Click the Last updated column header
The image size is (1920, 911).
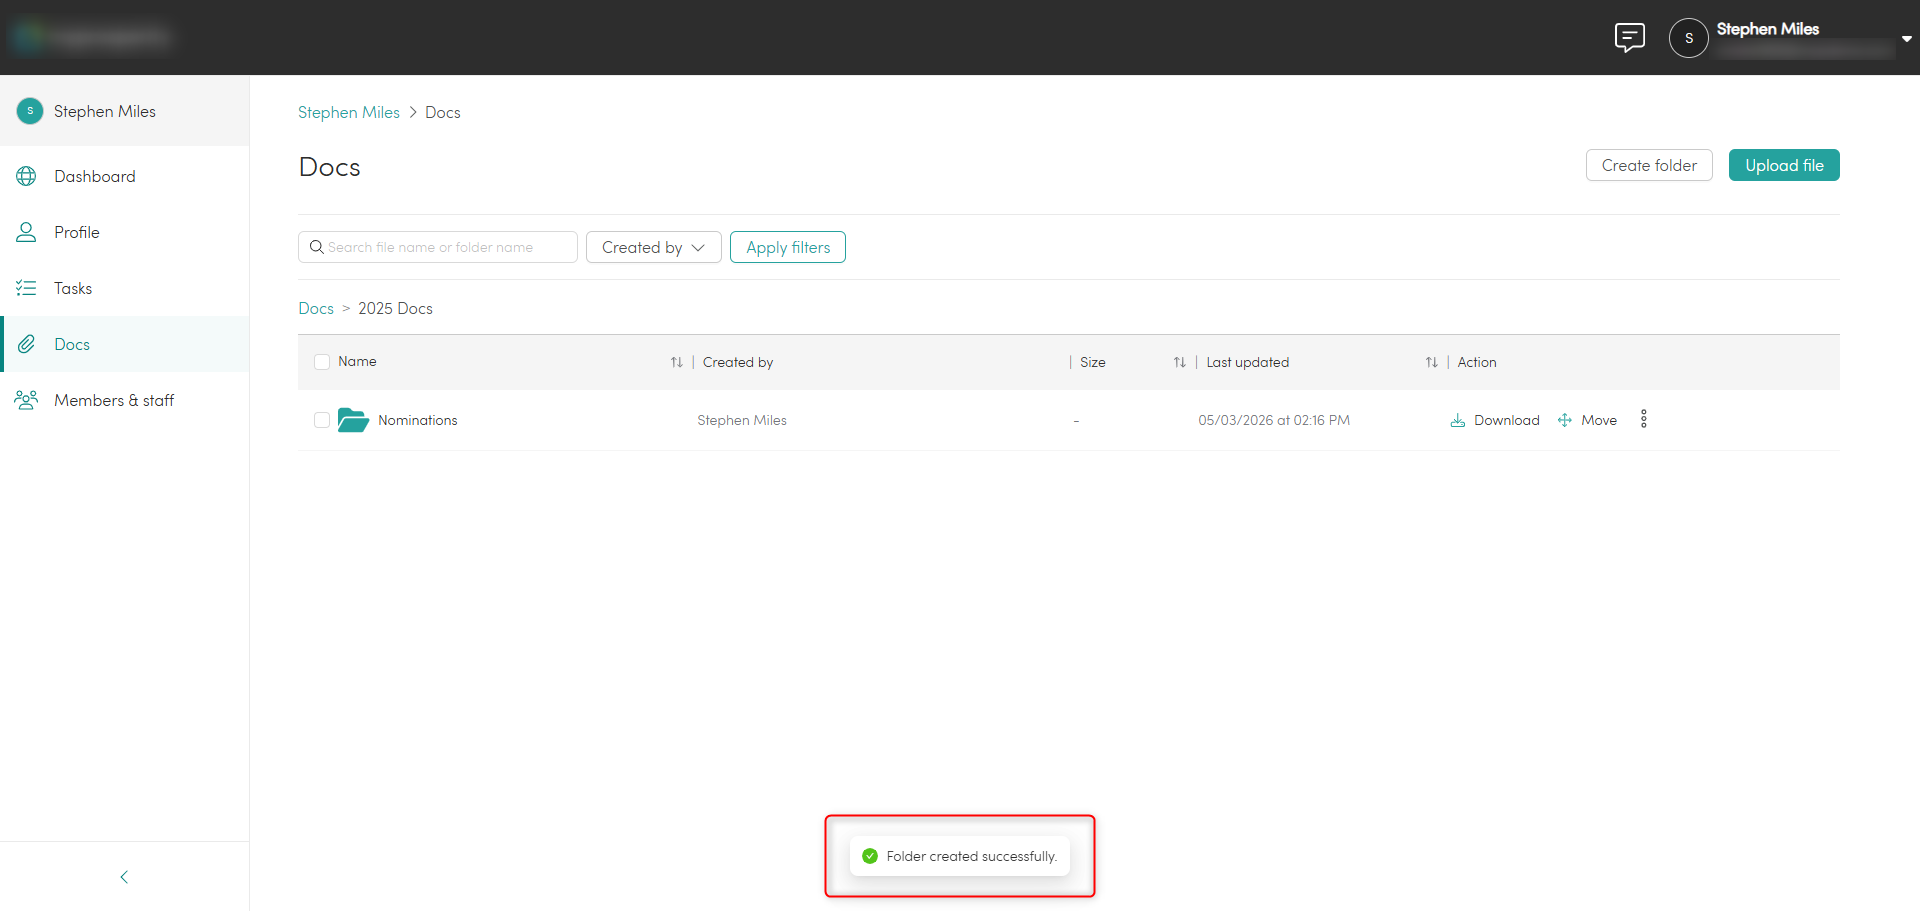tap(1248, 362)
